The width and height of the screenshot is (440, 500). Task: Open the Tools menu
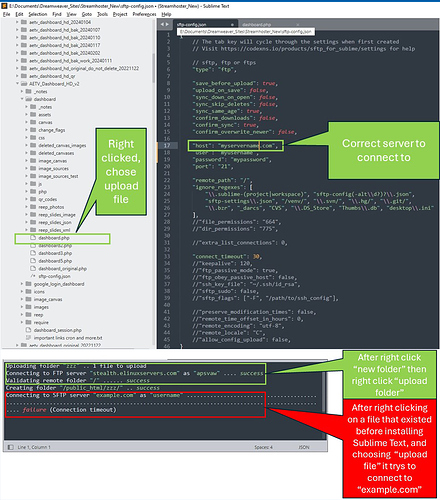click(x=102, y=14)
